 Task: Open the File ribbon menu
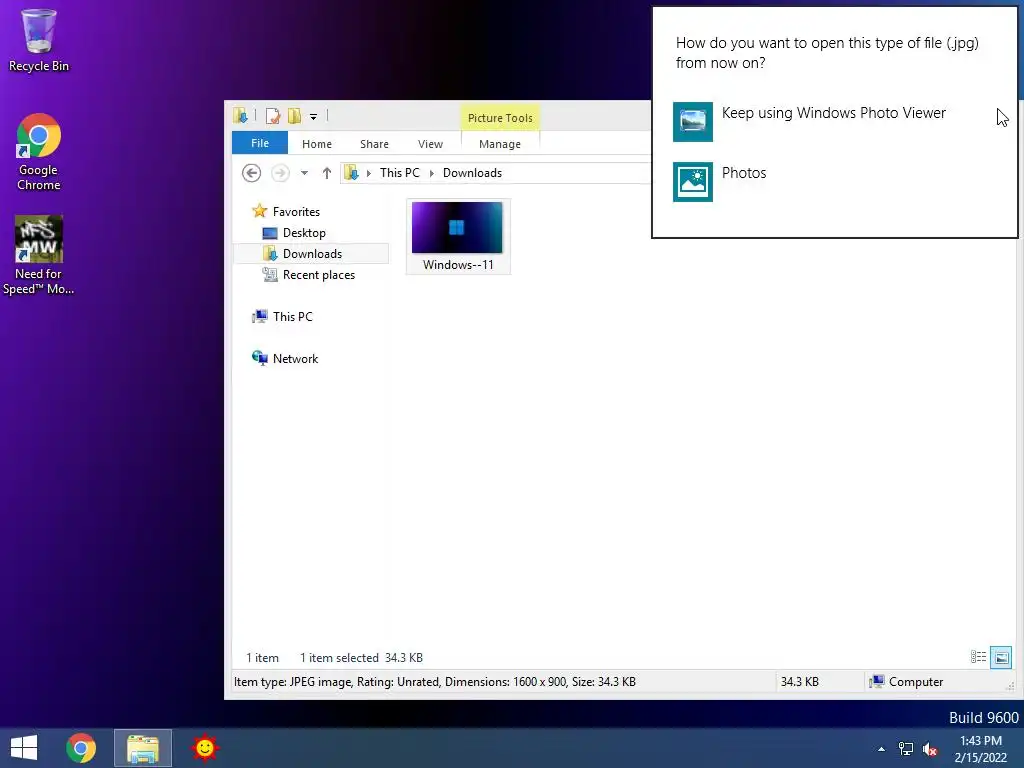pos(260,143)
